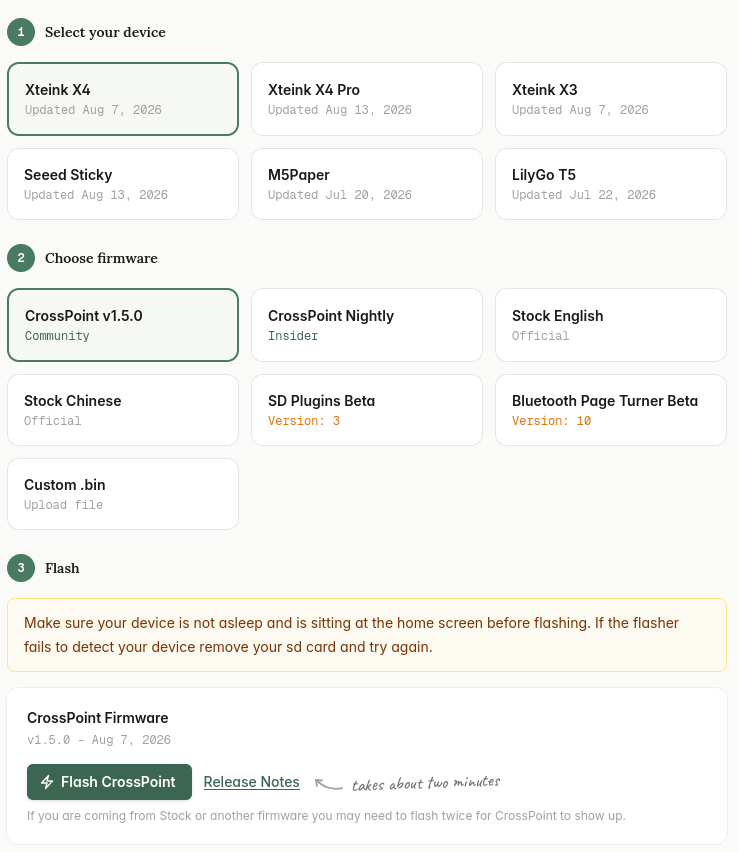
Task: Open the Release Notes link
Action: 252,782
